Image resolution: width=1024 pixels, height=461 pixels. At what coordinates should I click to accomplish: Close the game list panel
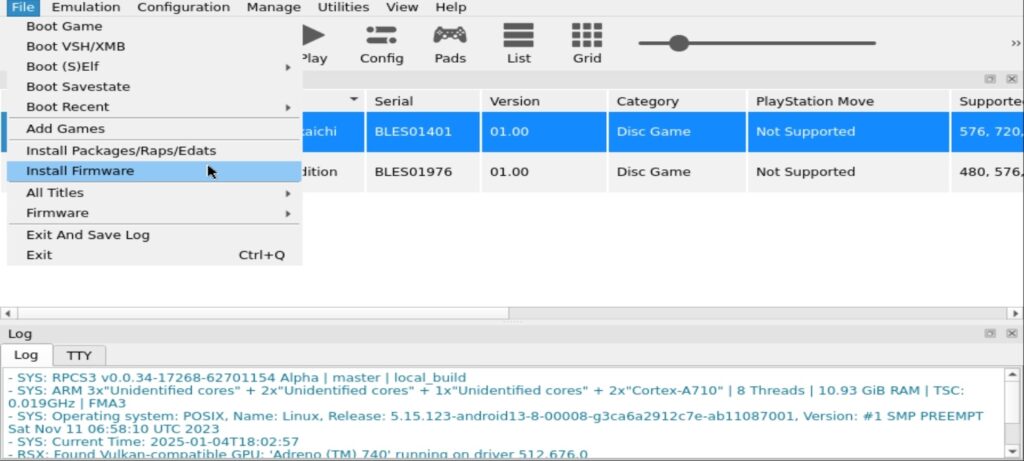[x=1012, y=79]
